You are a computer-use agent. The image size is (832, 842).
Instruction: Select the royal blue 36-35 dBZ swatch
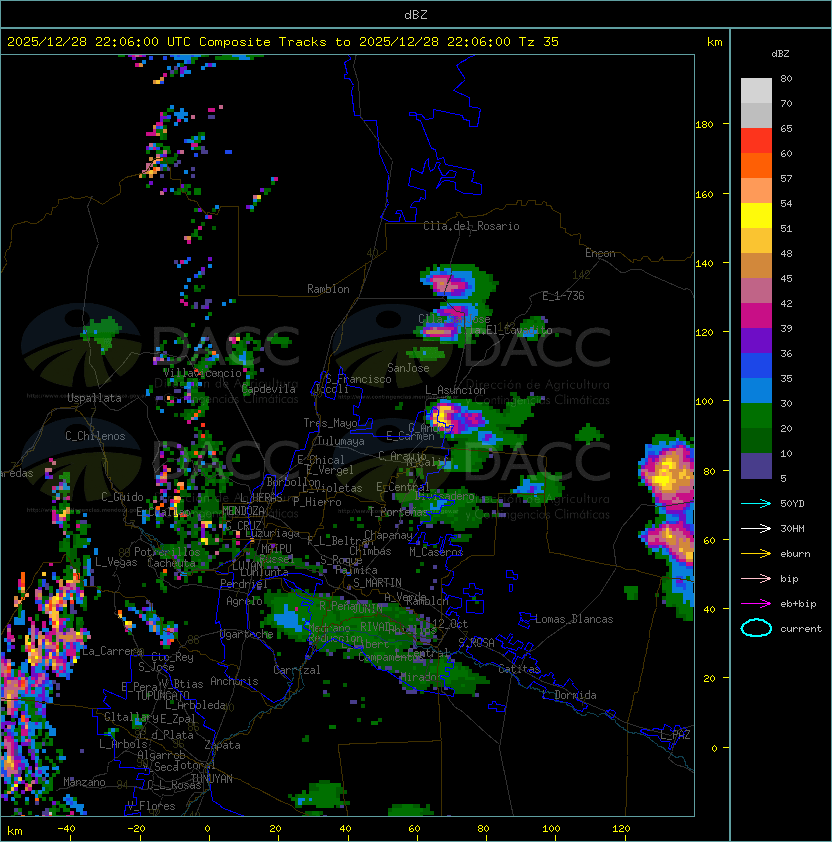(756, 365)
